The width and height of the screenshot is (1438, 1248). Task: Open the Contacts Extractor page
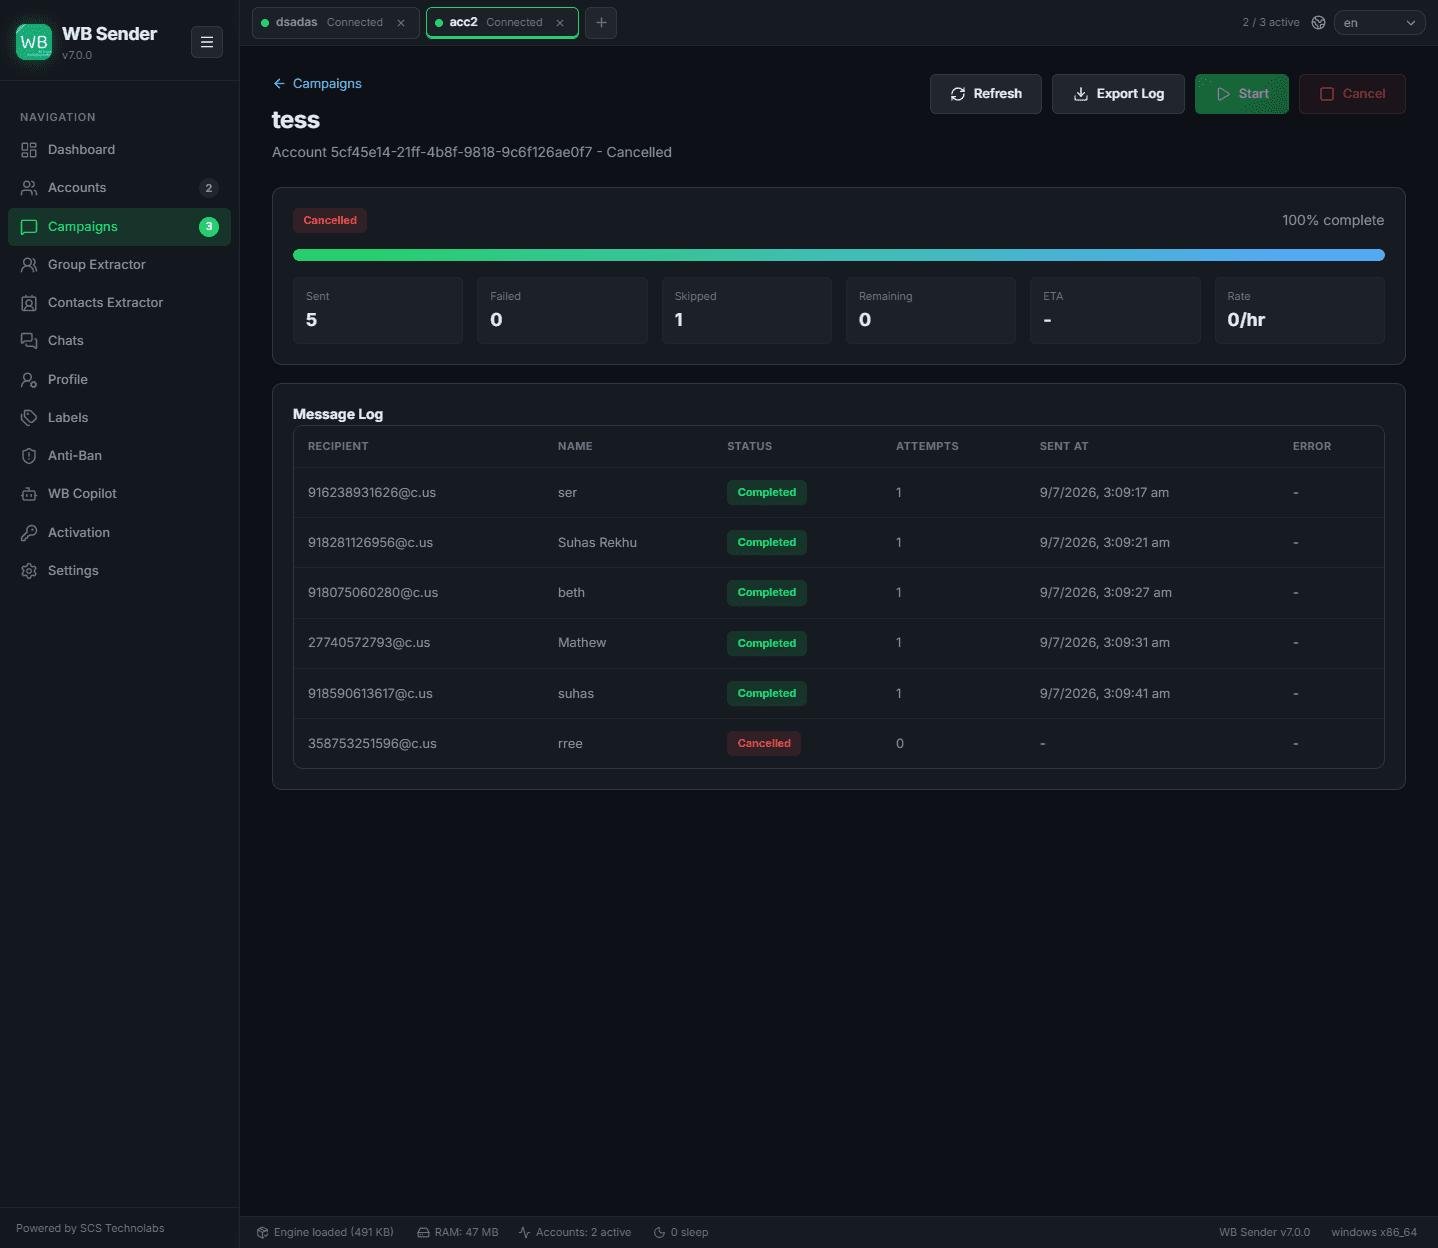(x=119, y=303)
